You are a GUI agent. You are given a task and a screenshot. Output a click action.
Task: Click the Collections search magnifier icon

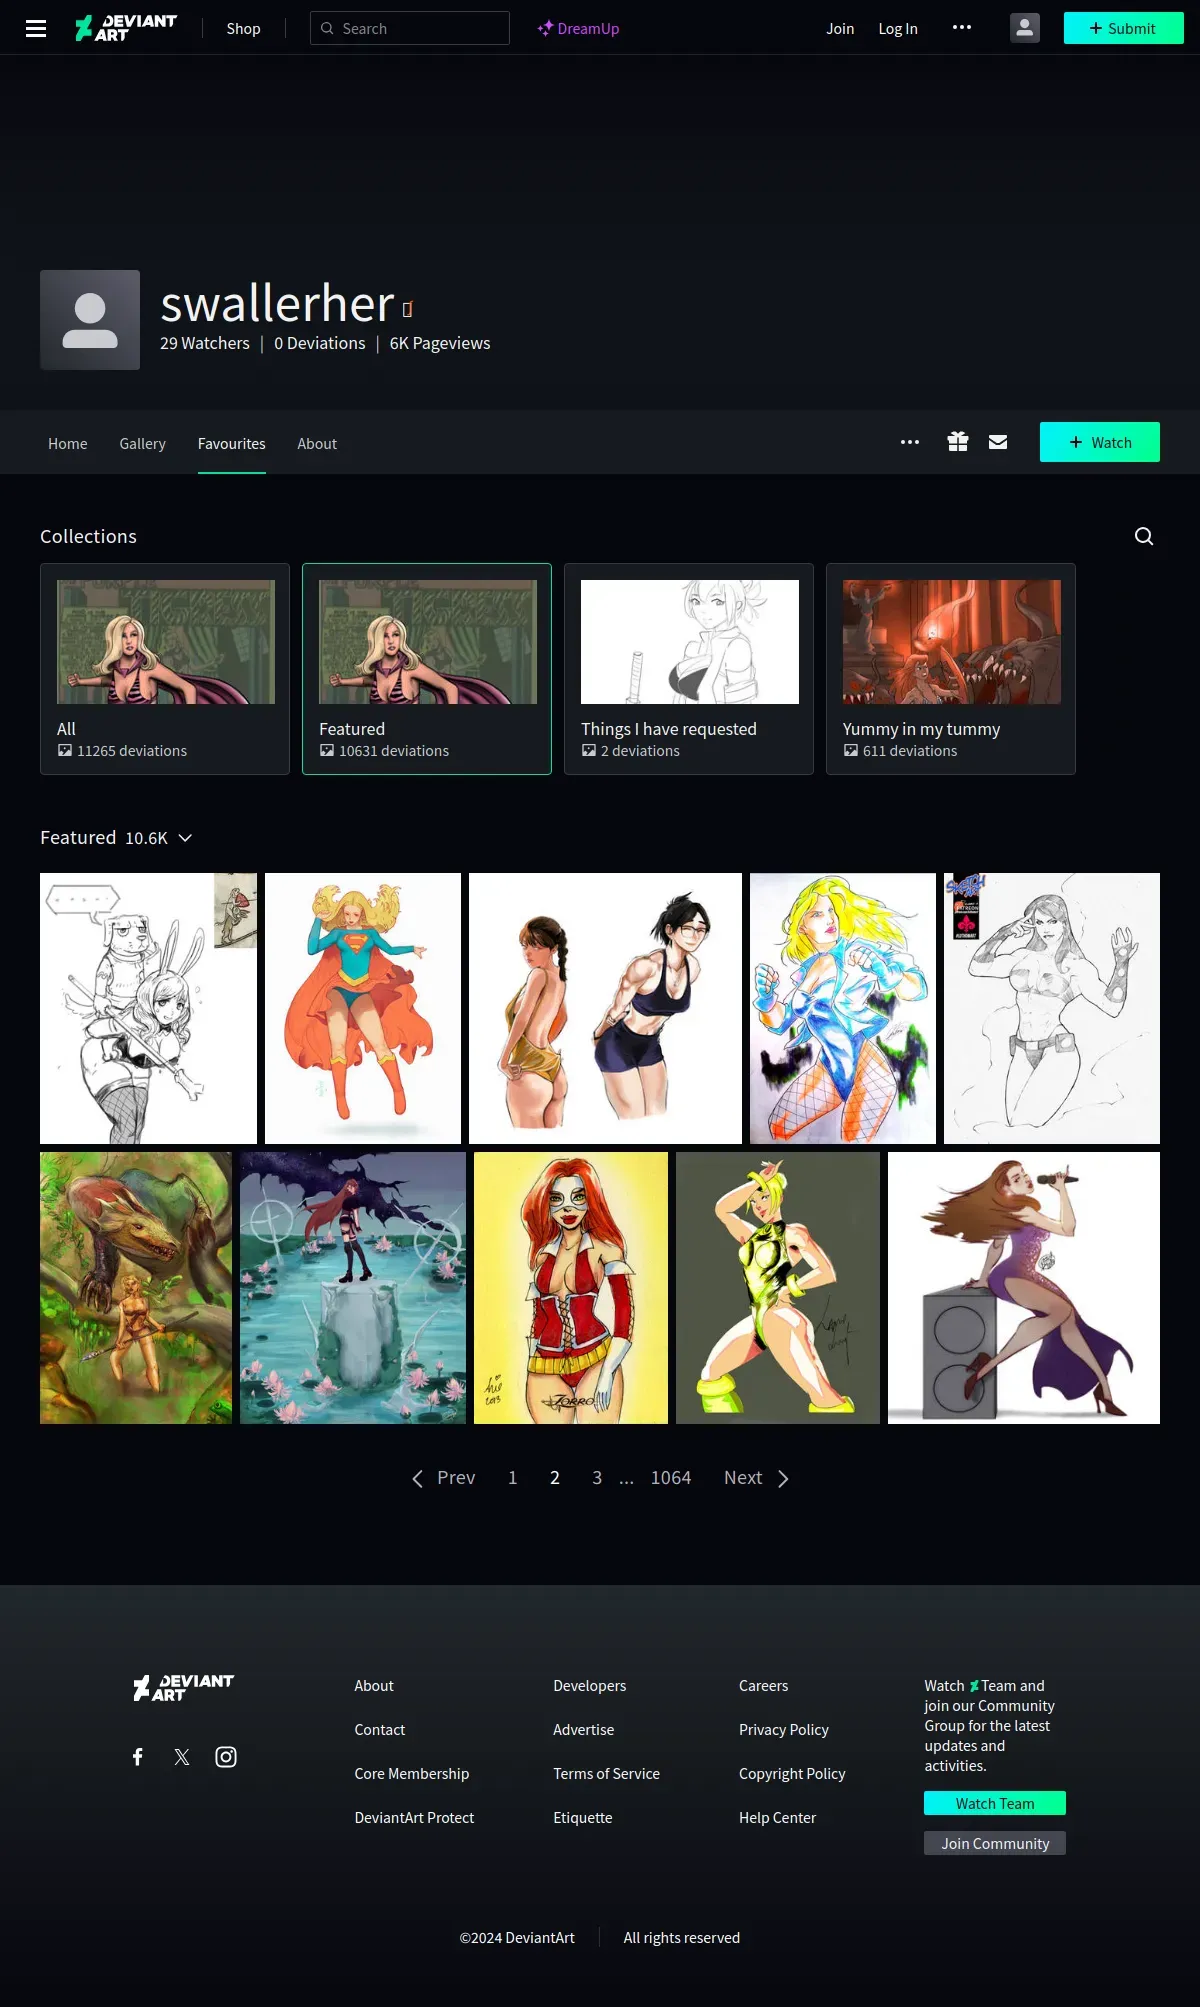click(x=1144, y=536)
